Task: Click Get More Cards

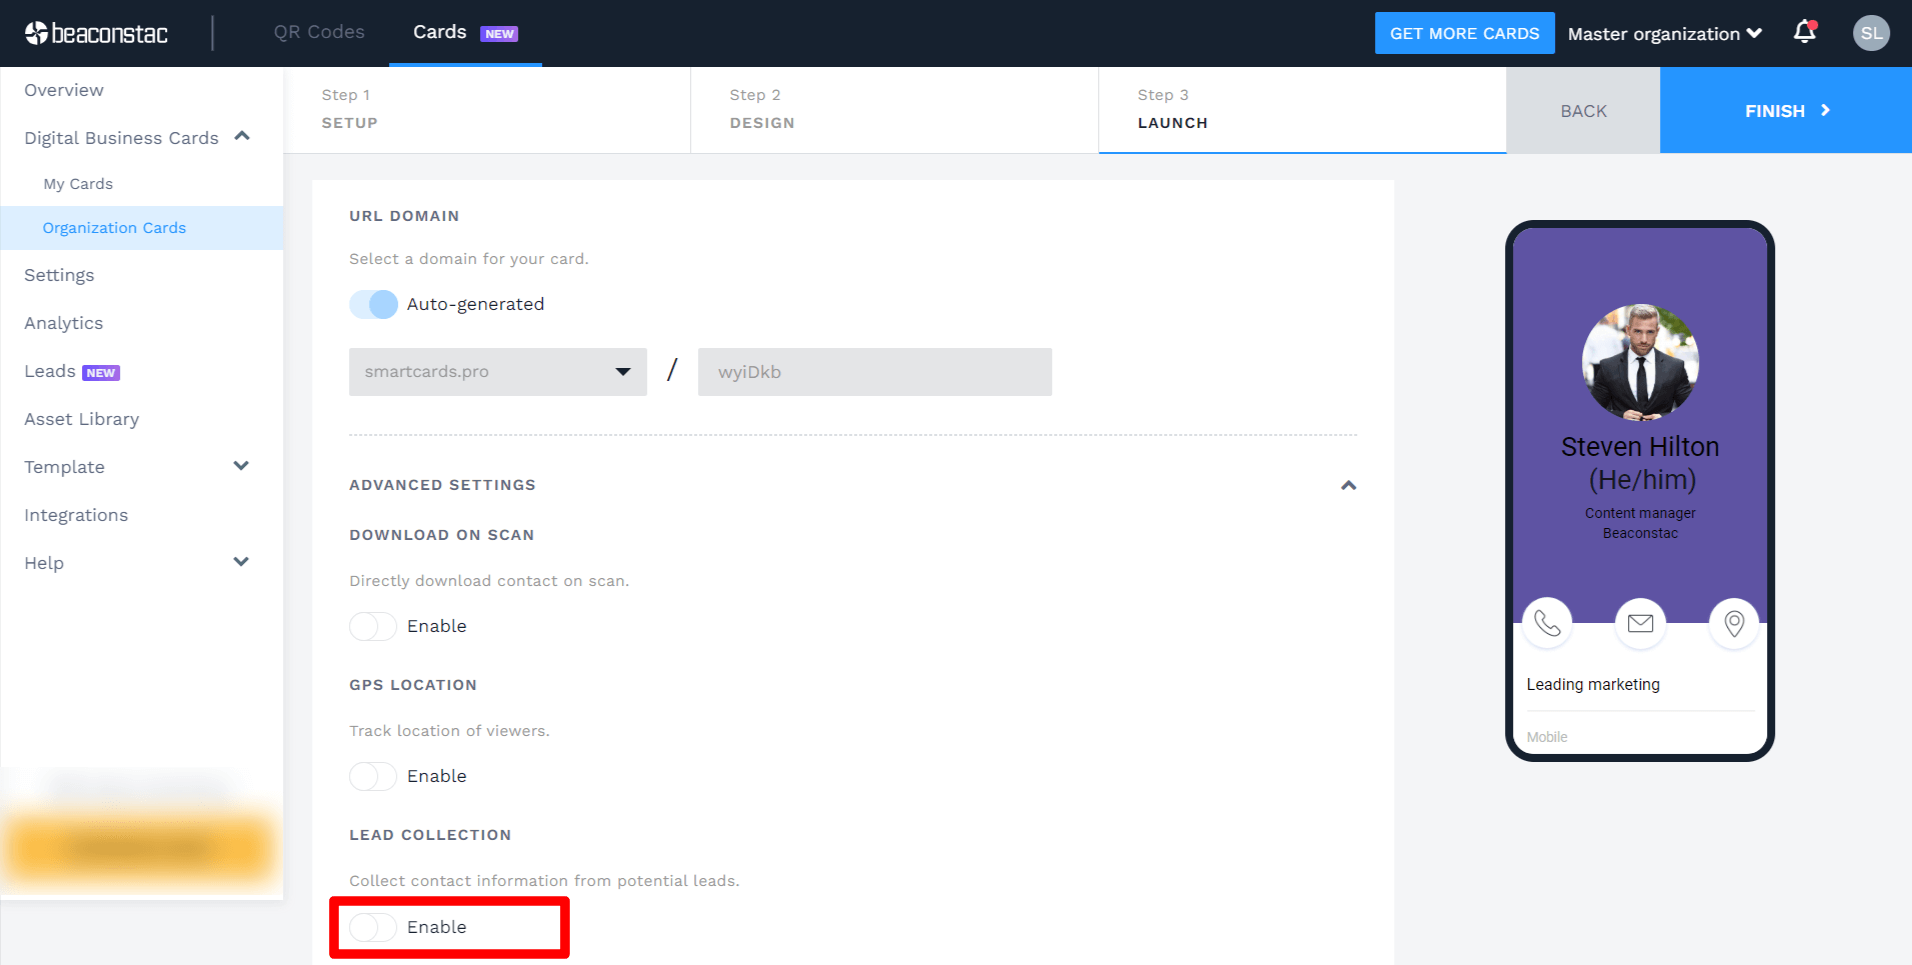Action: [1464, 33]
